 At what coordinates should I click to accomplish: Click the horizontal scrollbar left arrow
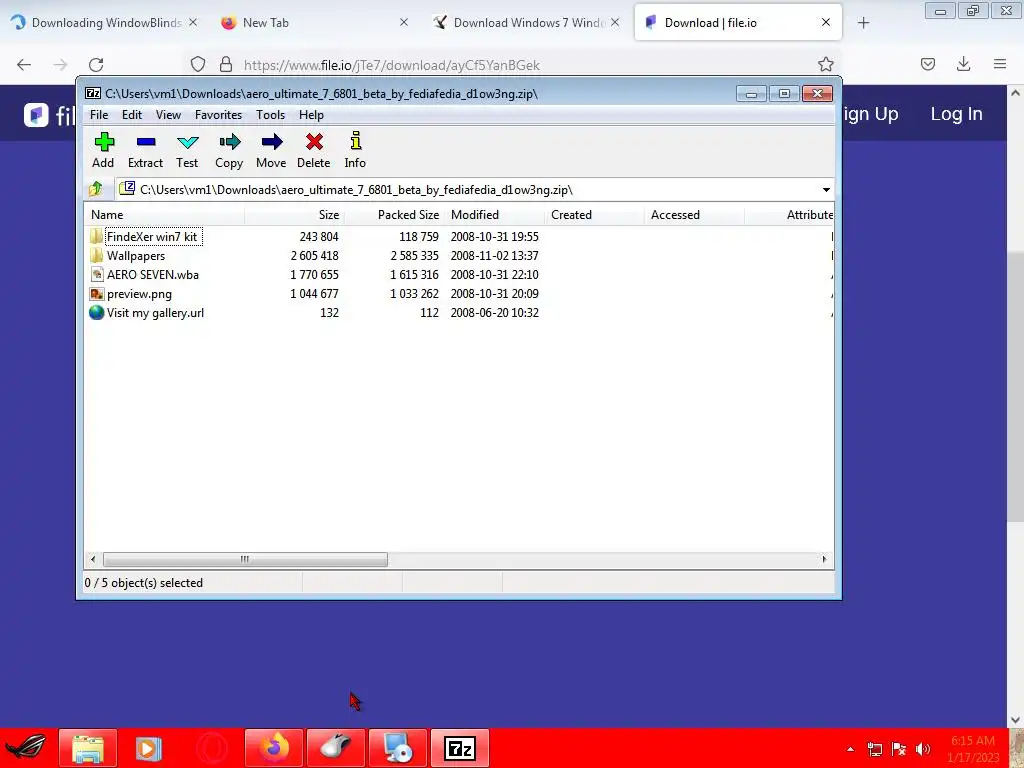pos(93,559)
